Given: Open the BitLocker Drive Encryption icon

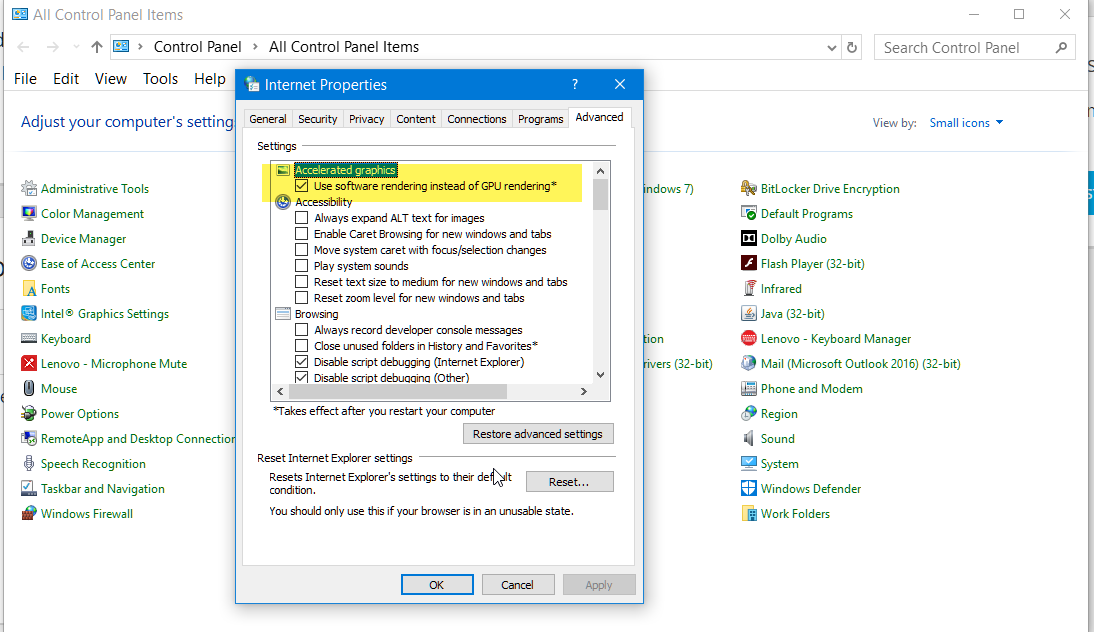Looking at the screenshot, I should tap(749, 188).
